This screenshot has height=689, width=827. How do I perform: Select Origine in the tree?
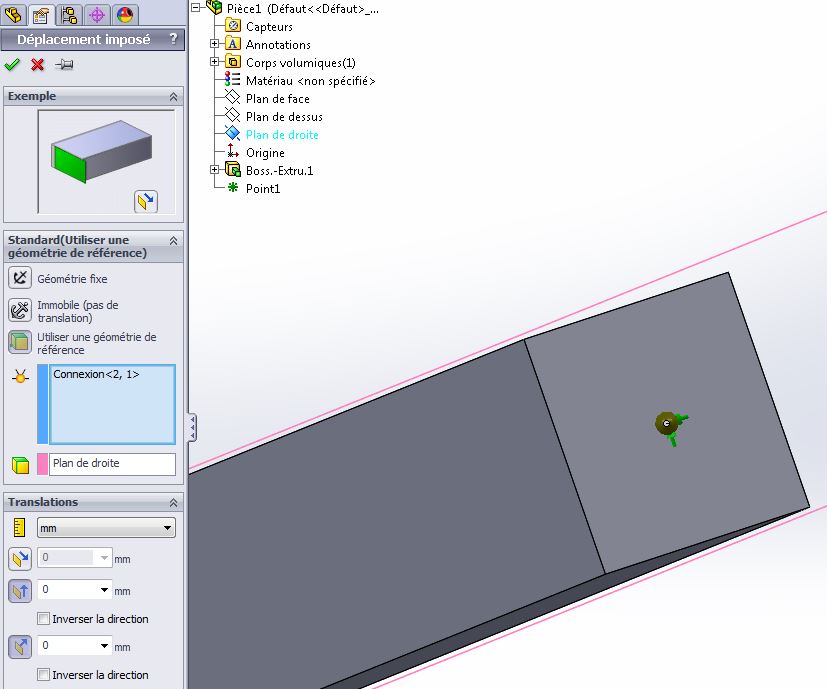(x=265, y=153)
